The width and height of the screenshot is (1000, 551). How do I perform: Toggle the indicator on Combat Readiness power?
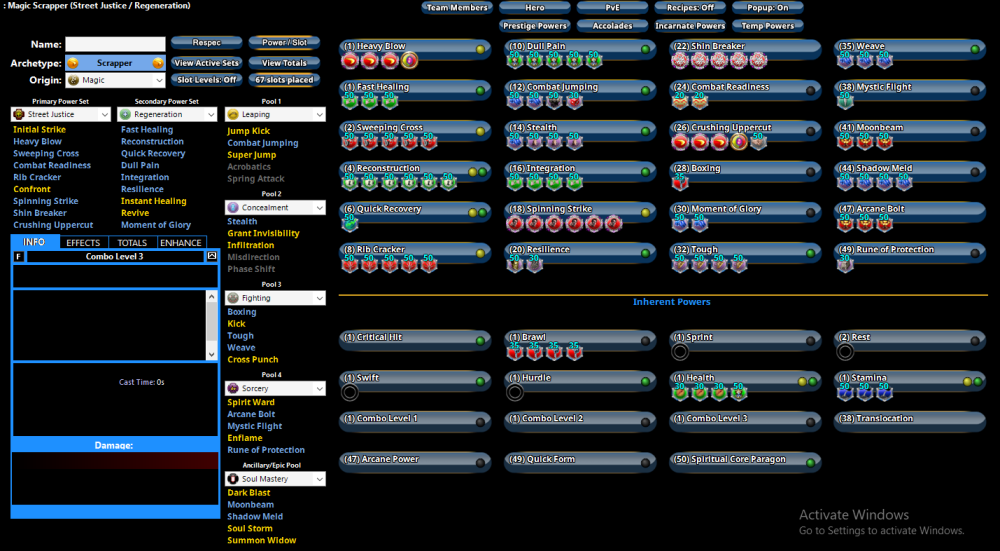[810, 88]
